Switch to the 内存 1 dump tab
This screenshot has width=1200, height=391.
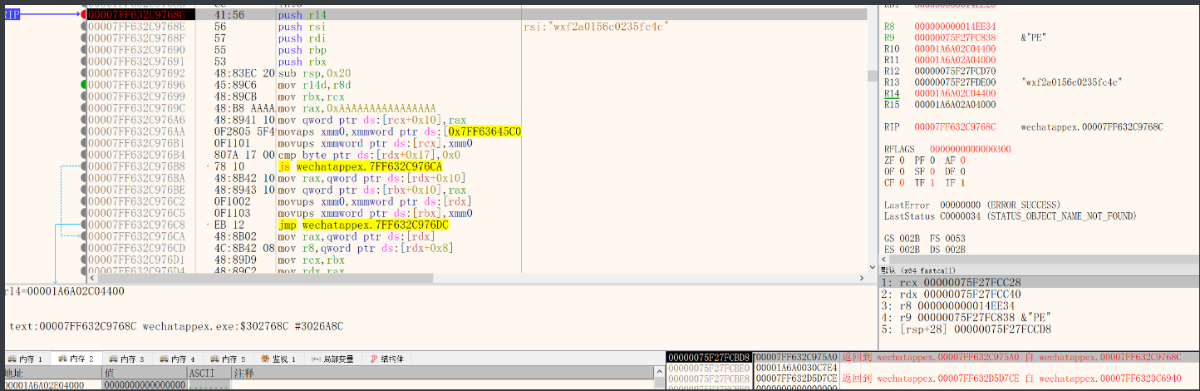pyautogui.click(x=26, y=358)
